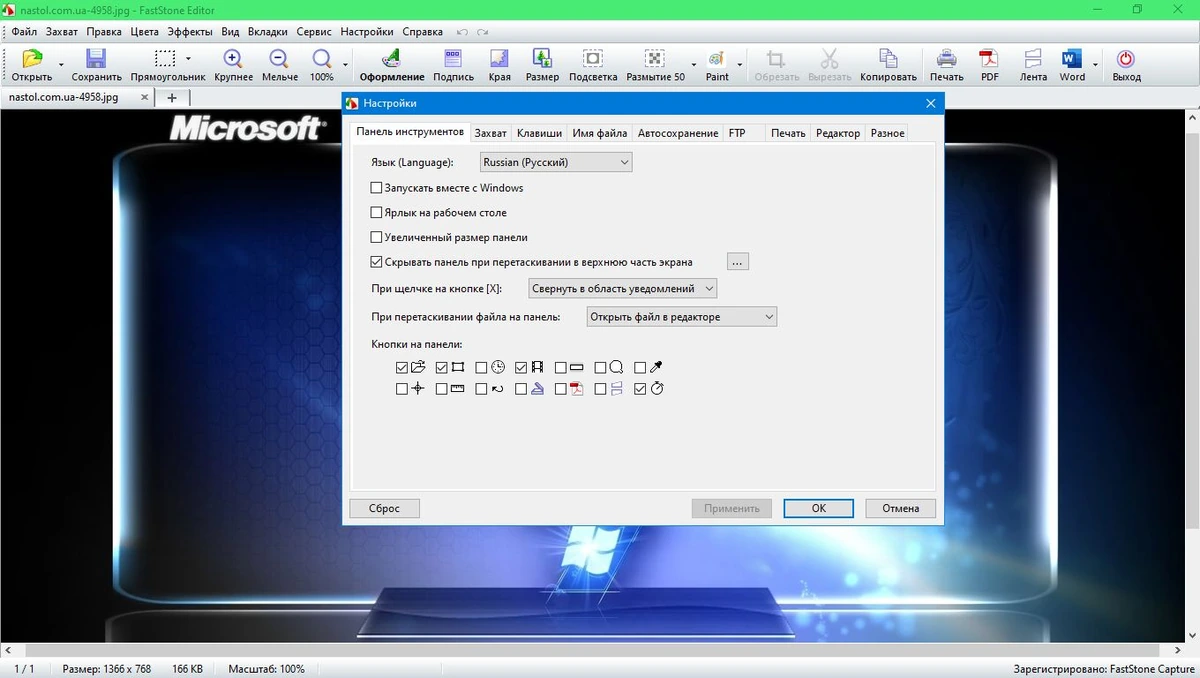The image size is (1200, 678).
Task: Uncheck the open-file folder panel button checkbox
Action: [x=402, y=367]
